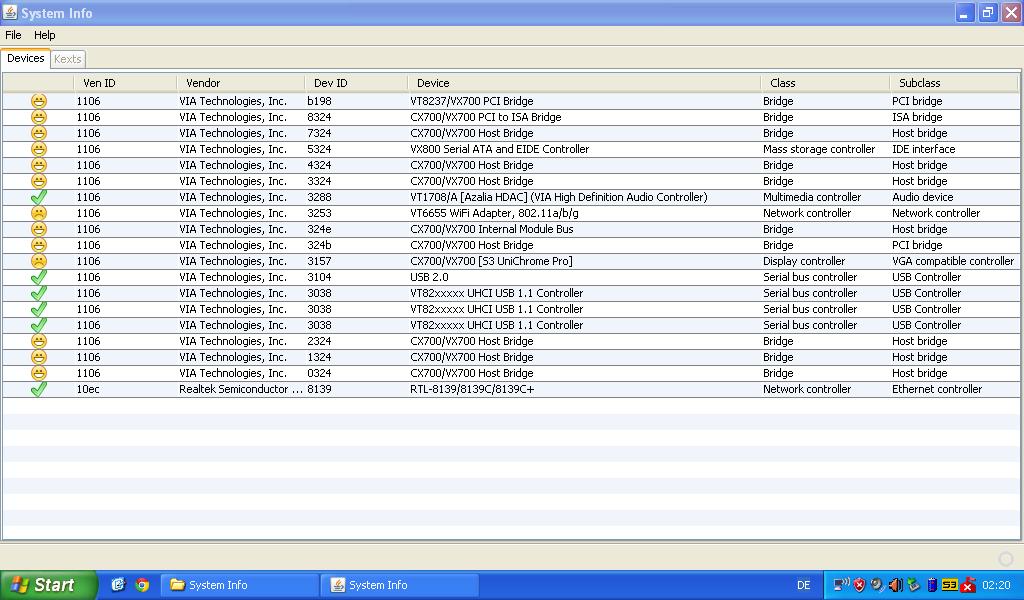Click the status icon of Dev ID 4324 row
The image size is (1024, 600).
pos(39,165)
